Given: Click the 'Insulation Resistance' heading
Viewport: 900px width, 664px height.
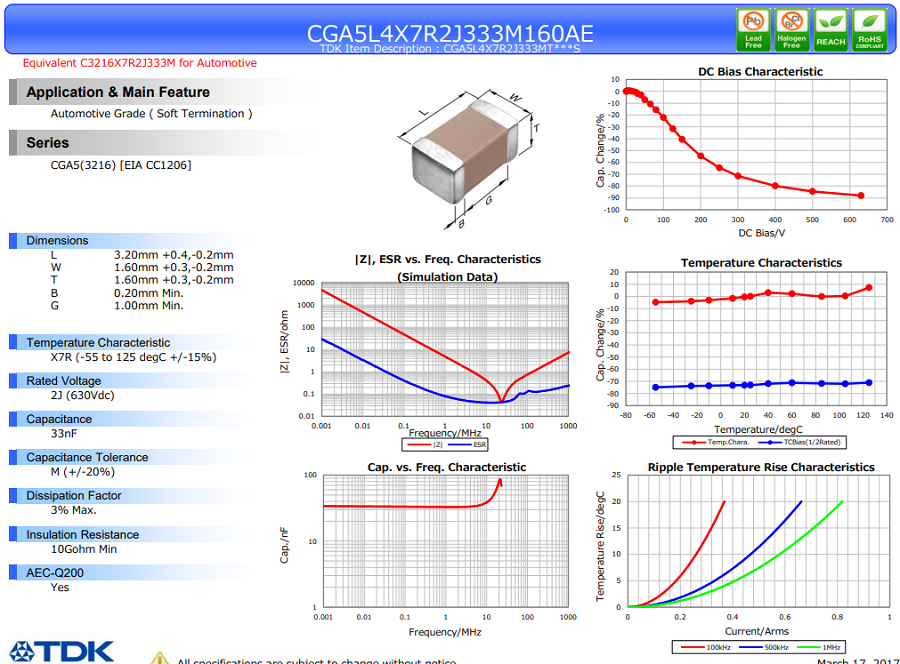Looking at the screenshot, I should 83,535.
